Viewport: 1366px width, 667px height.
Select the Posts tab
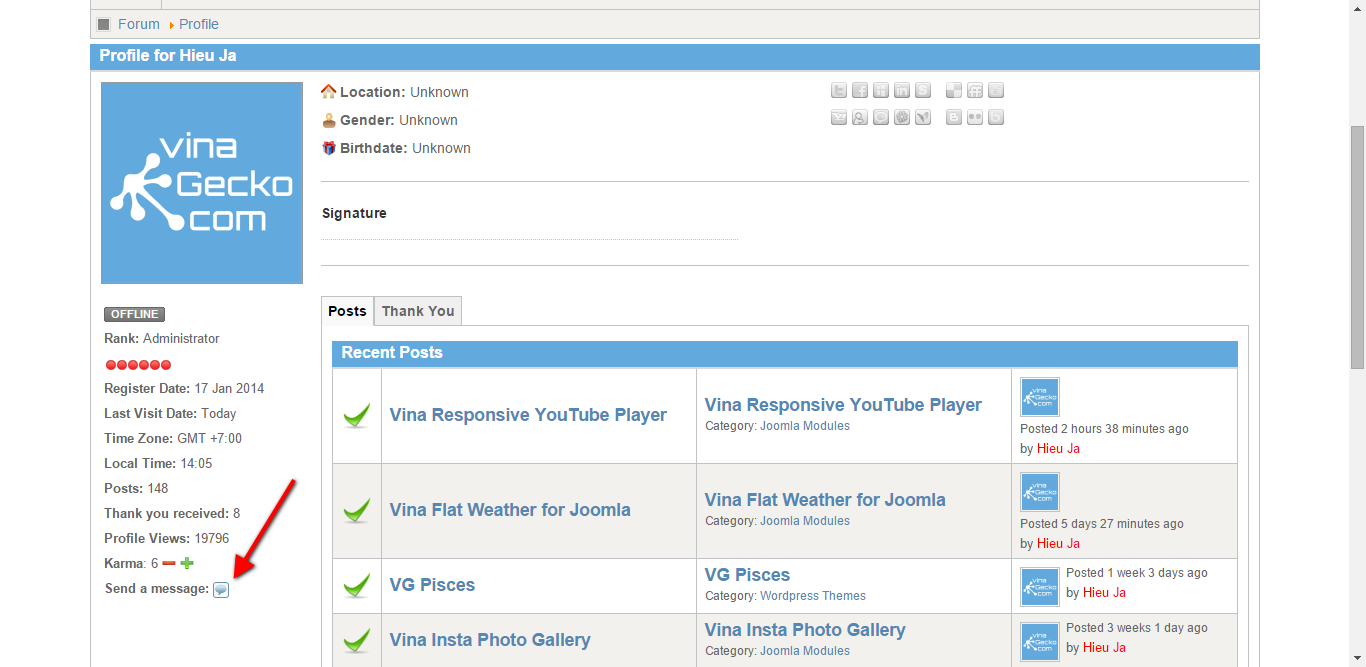pyautogui.click(x=347, y=311)
